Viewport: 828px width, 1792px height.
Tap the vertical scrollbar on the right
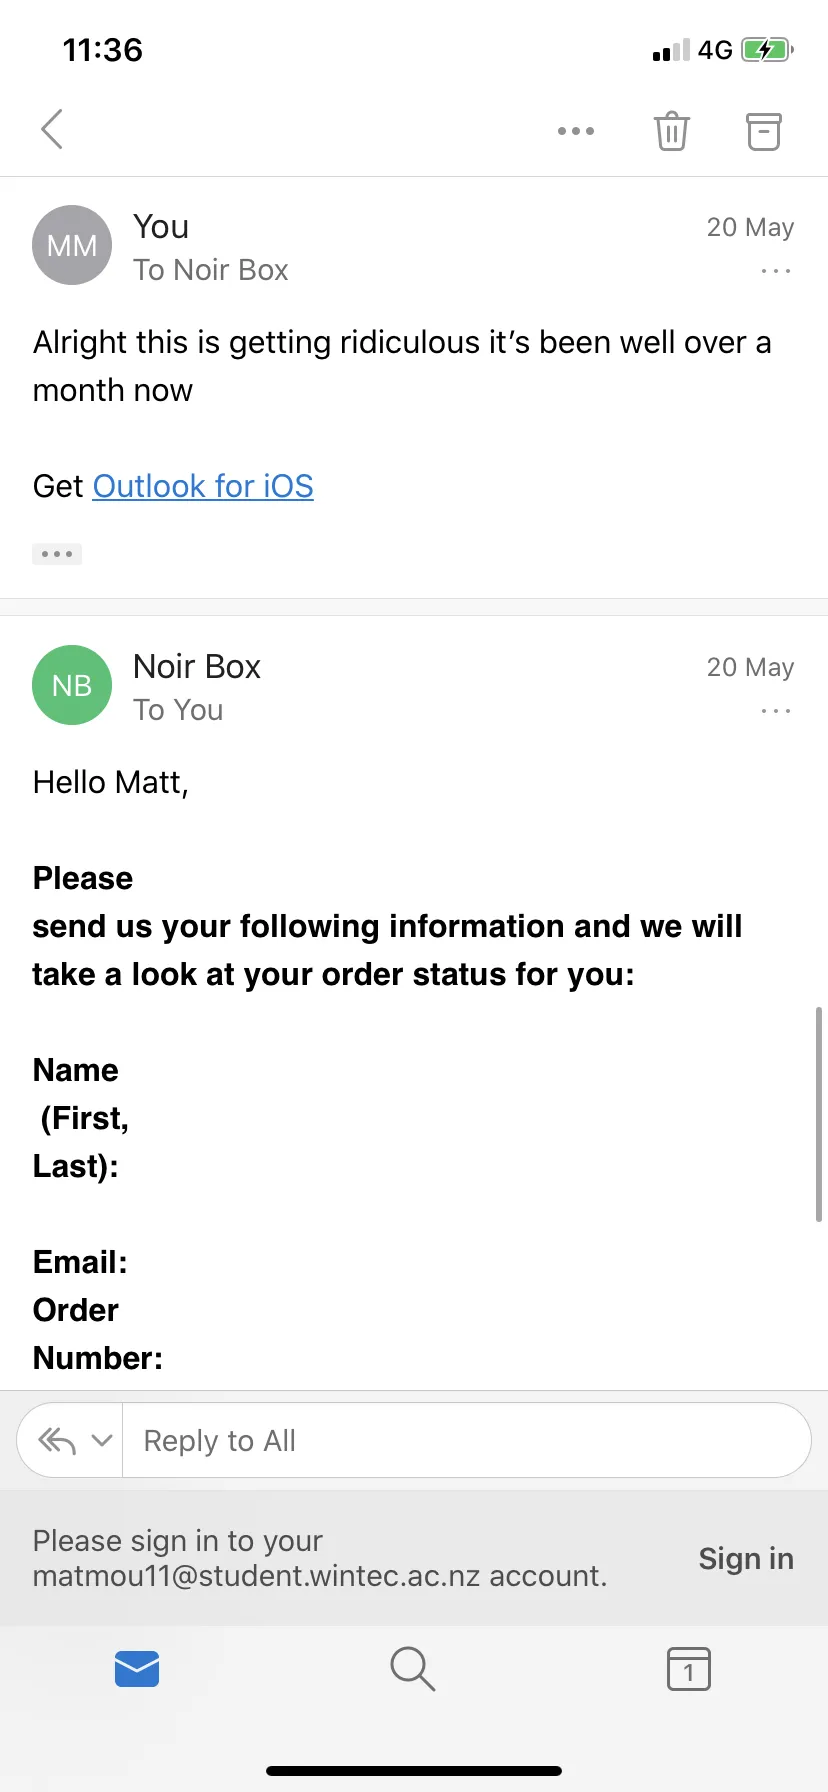click(x=819, y=1114)
